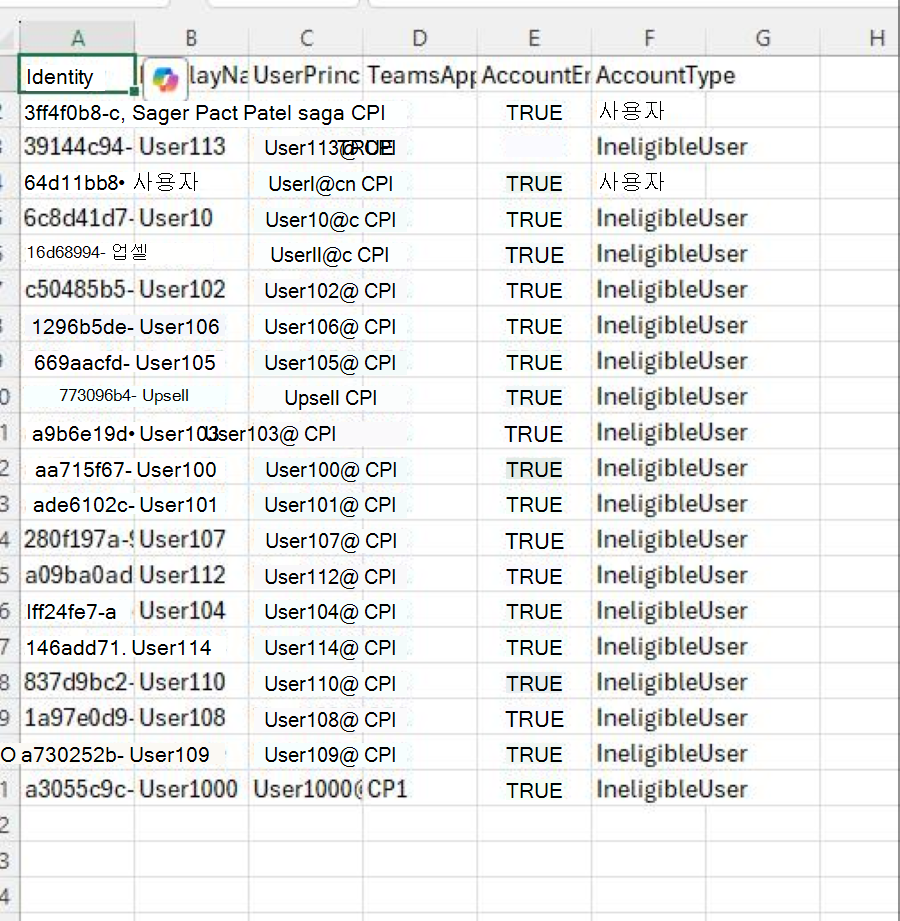This screenshot has height=921, width=900.
Task: Select cell containing 16d68994-
Action: 78,253
